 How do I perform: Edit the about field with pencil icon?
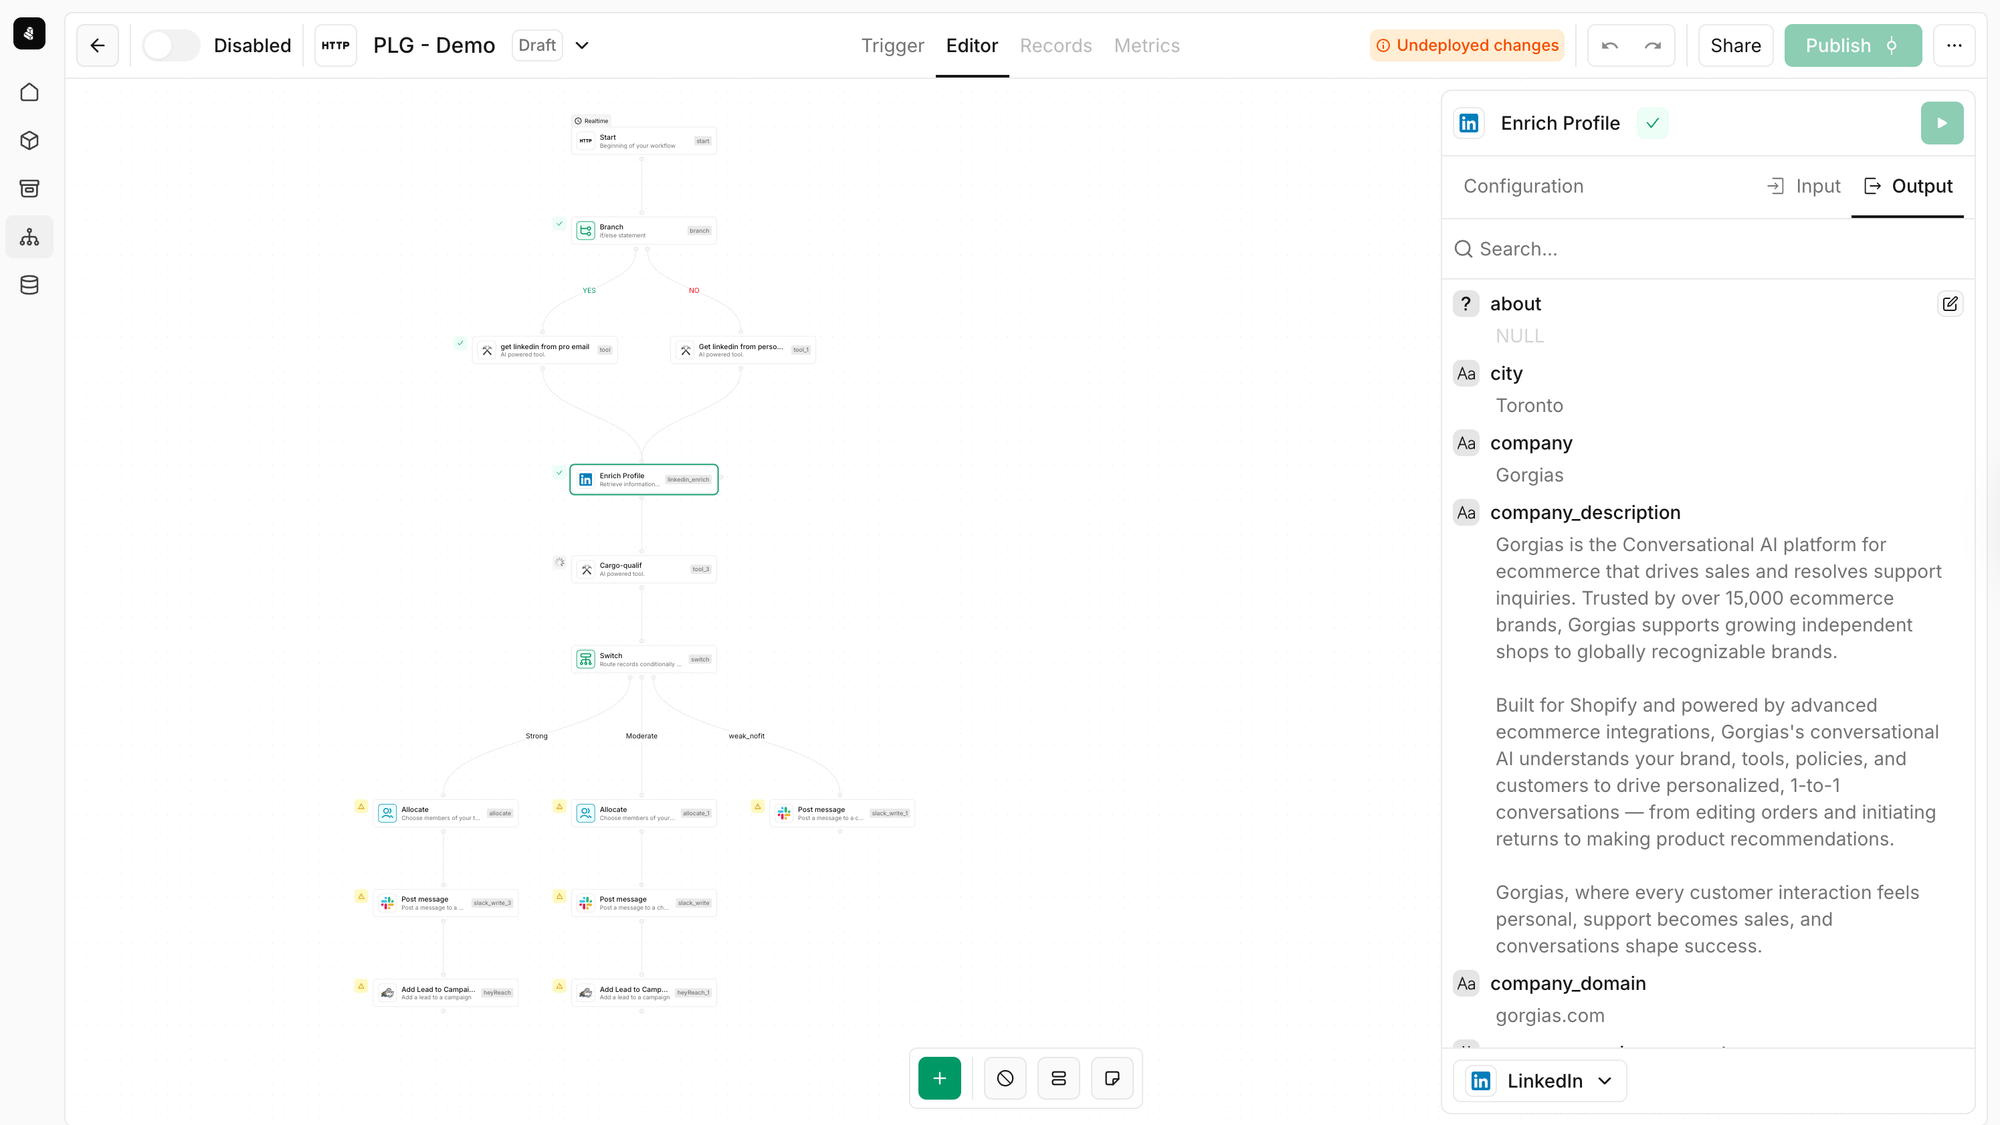pyautogui.click(x=1949, y=304)
